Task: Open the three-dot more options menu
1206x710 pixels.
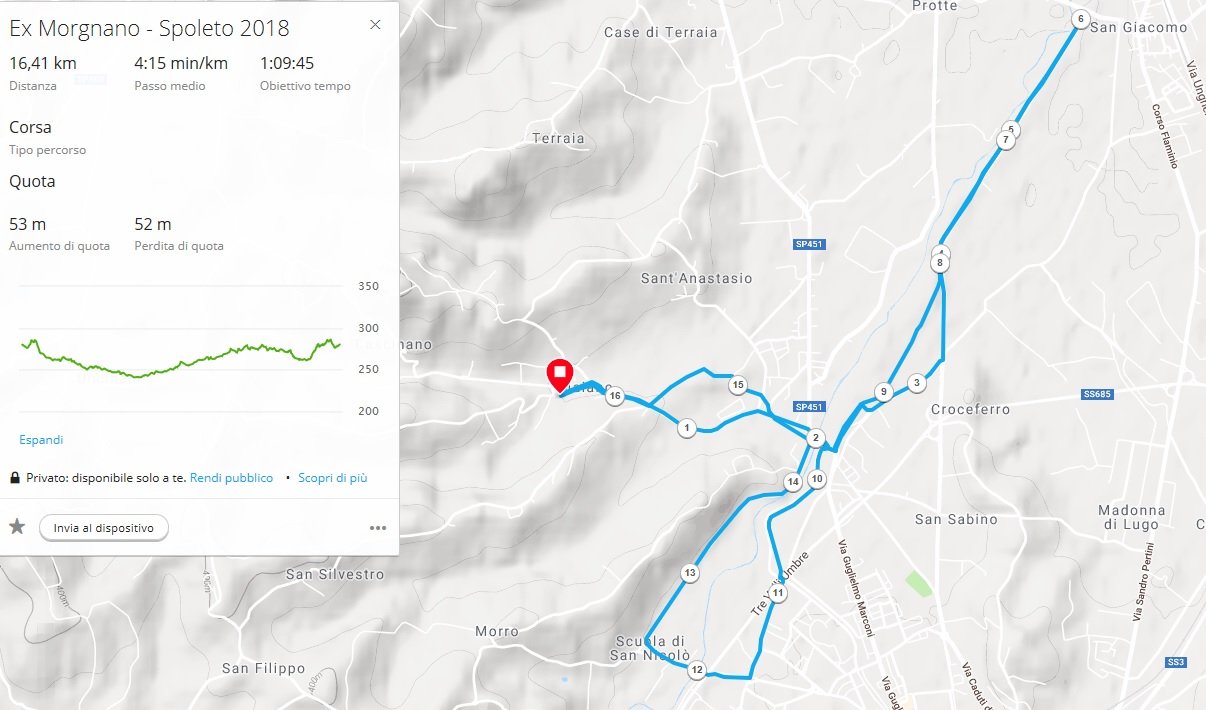Action: (378, 528)
